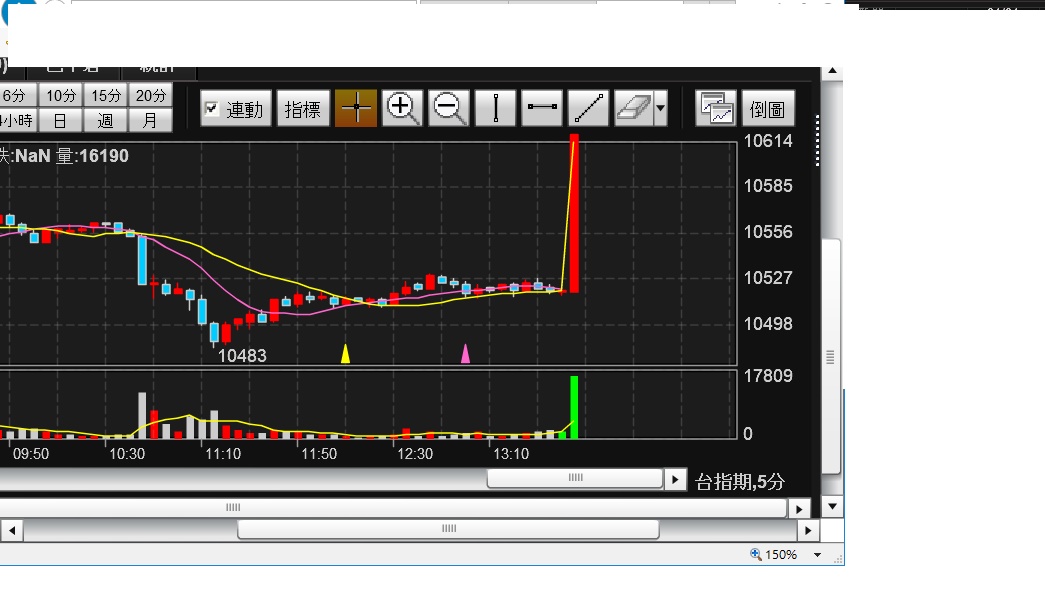Switch to the 6分 timeframe
Screen dimensions: 1045x593
point(16,95)
